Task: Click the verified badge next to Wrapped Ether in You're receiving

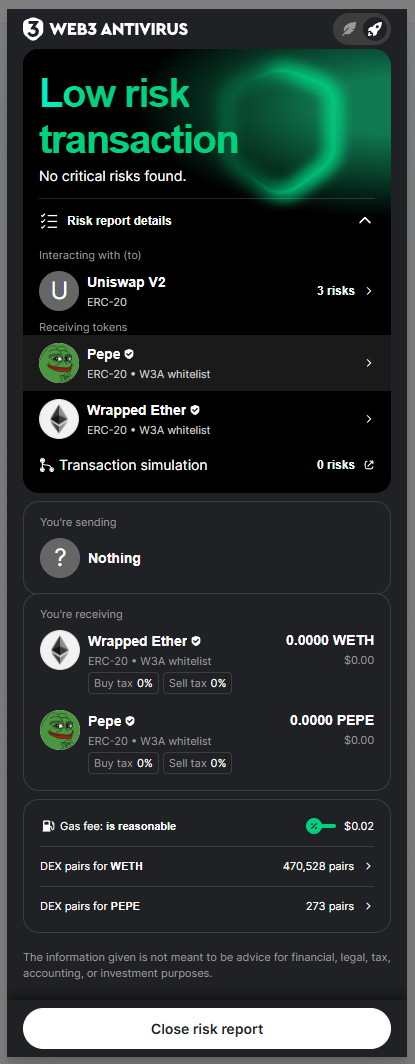Action: tap(196, 641)
